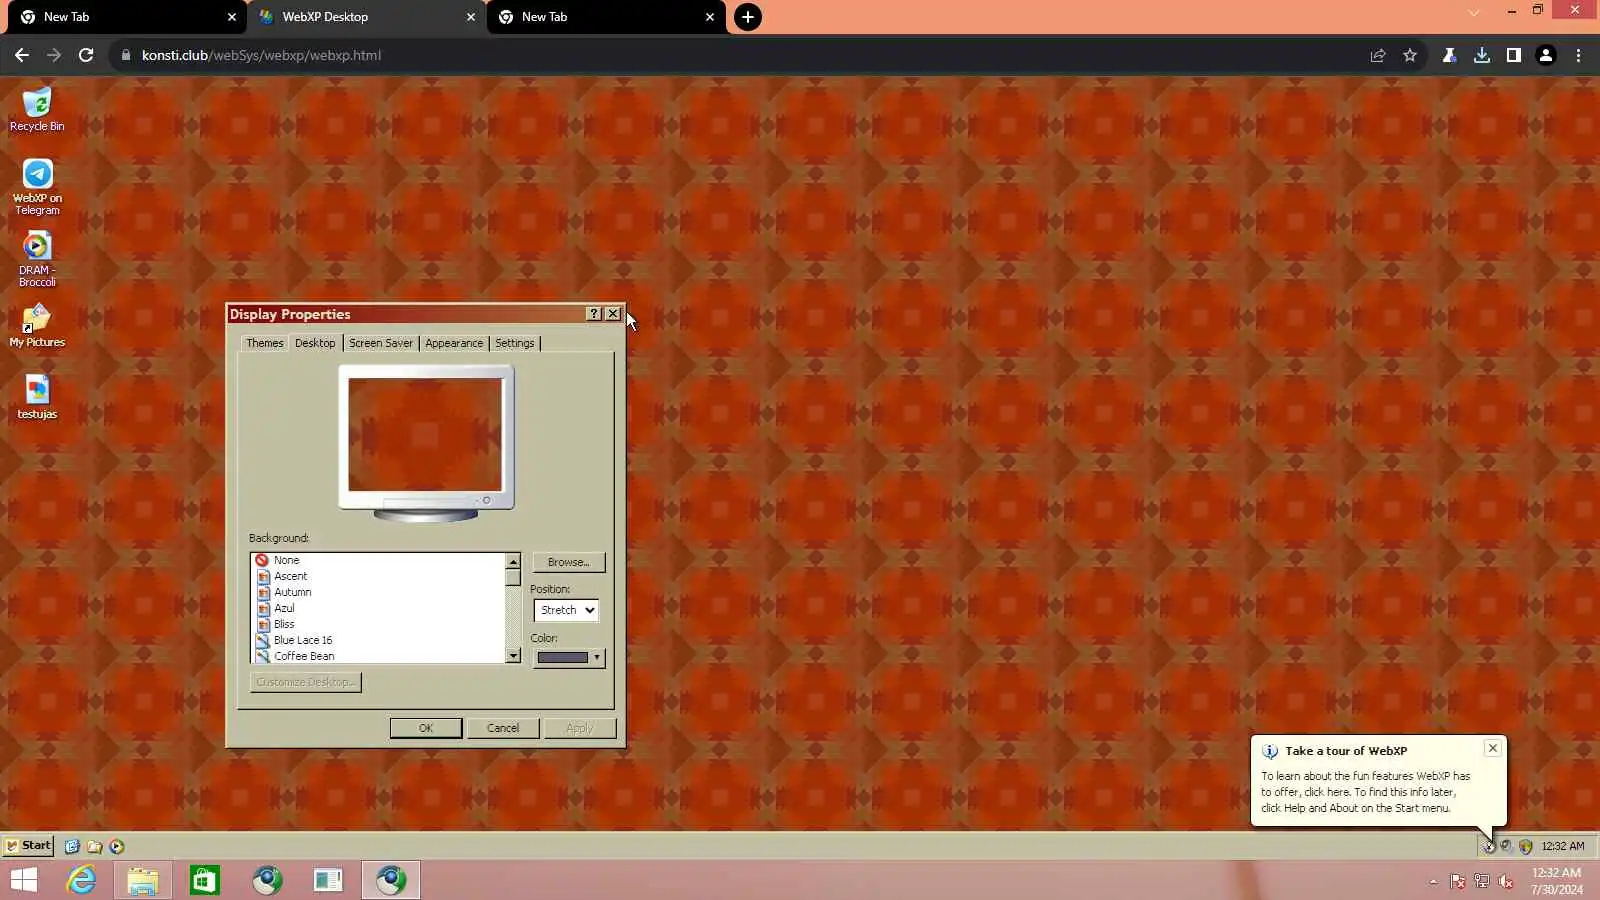The image size is (1600, 900).
Task: Open the Screen Saver tab
Action: [x=381, y=343]
